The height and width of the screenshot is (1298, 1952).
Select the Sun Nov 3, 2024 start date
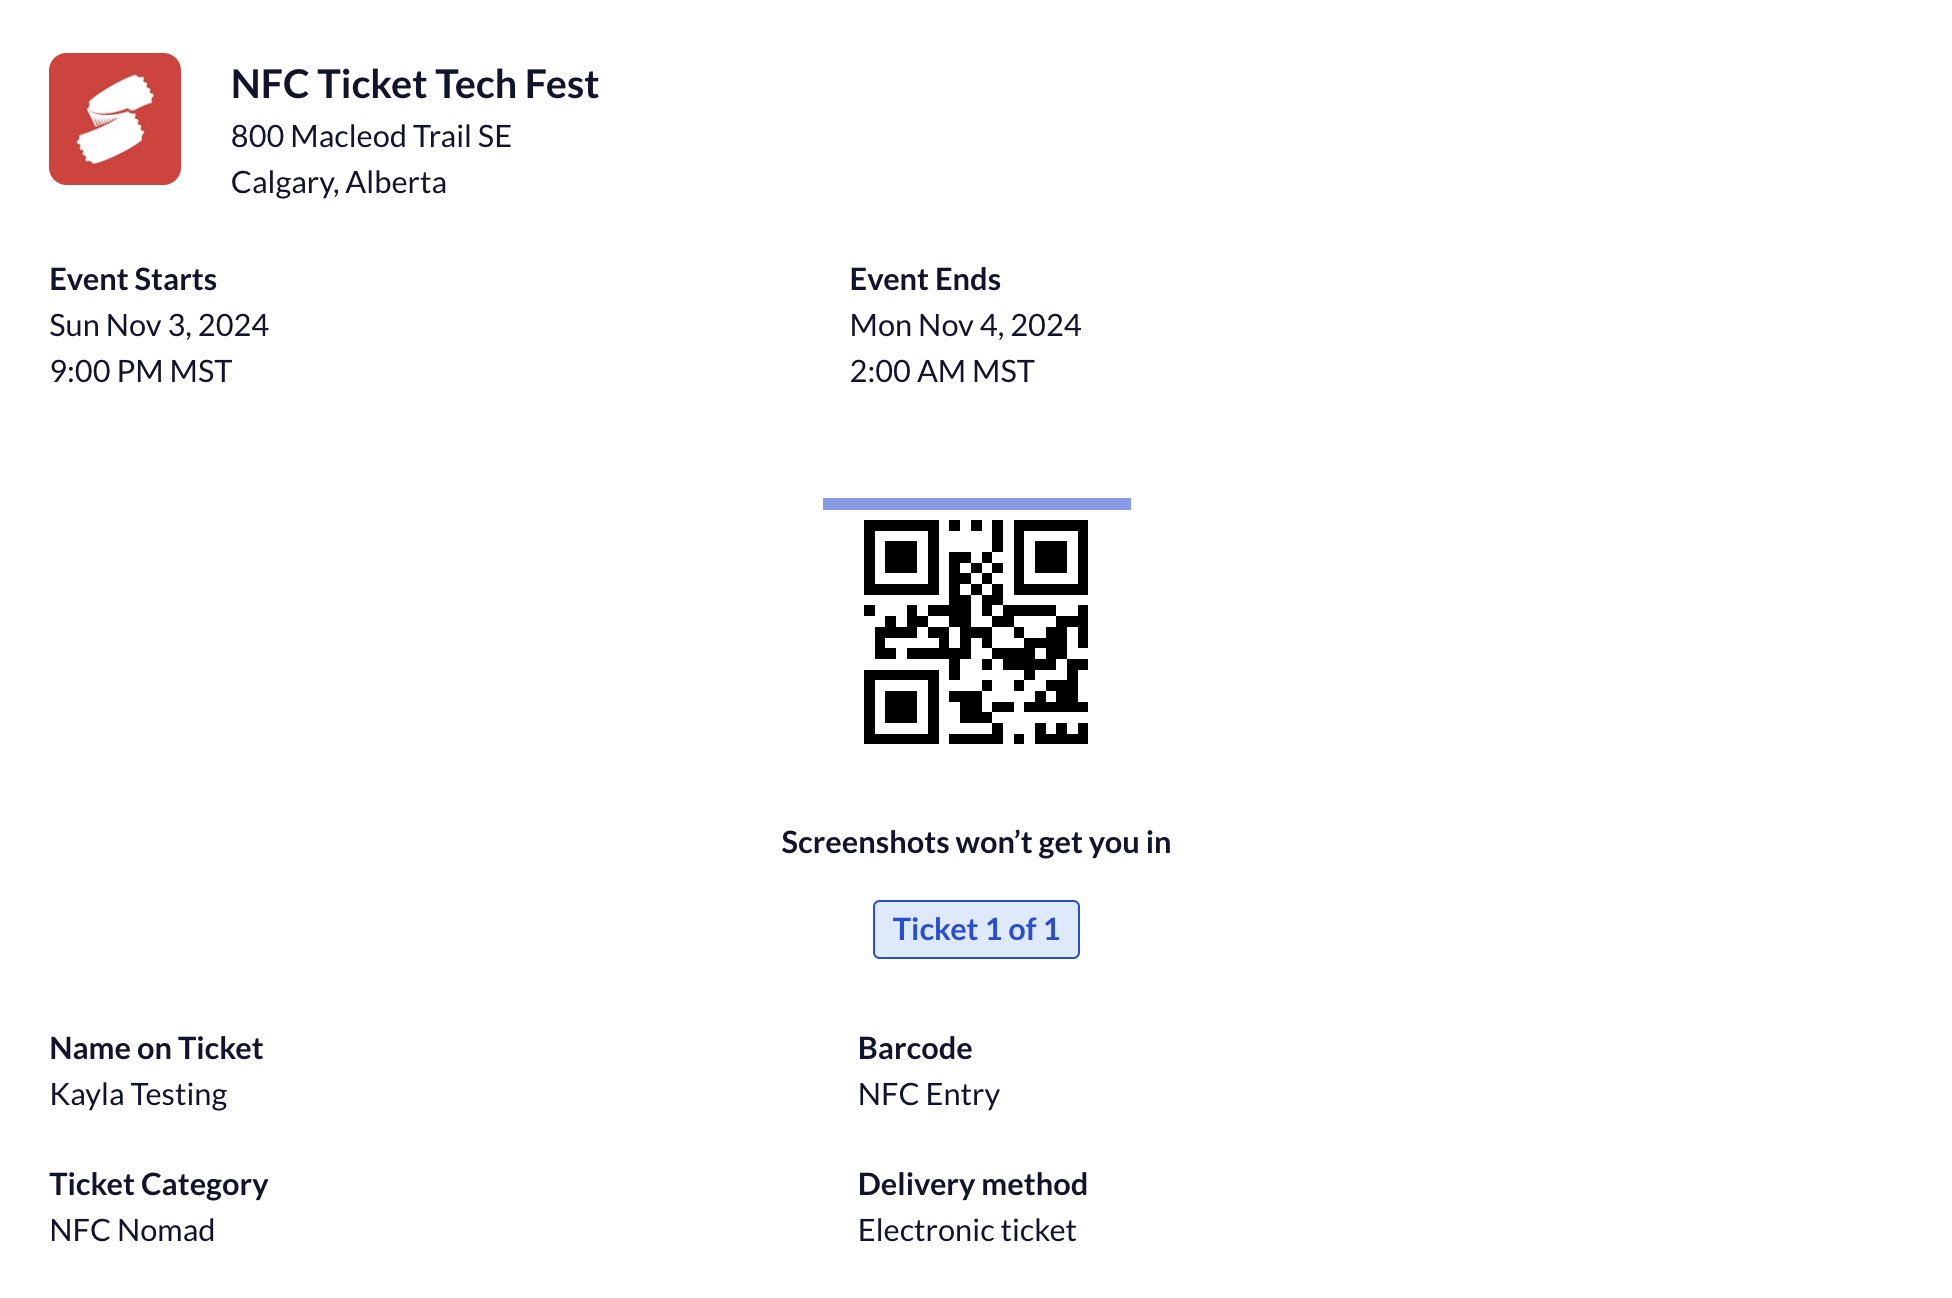tap(159, 325)
